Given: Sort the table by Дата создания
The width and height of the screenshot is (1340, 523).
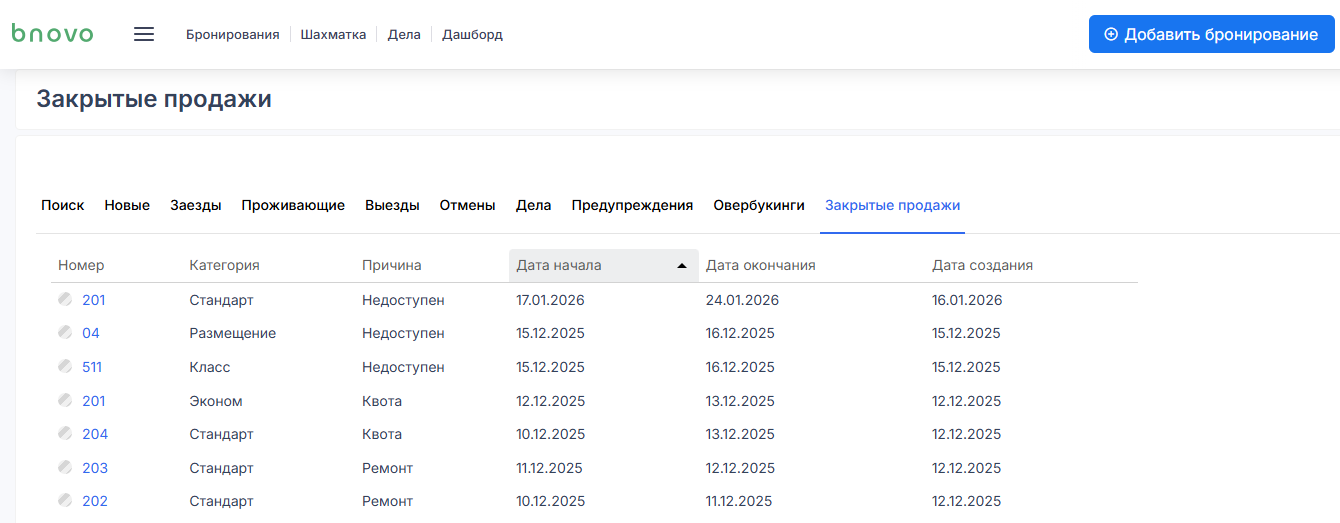Looking at the screenshot, I should tap(982, 266).
